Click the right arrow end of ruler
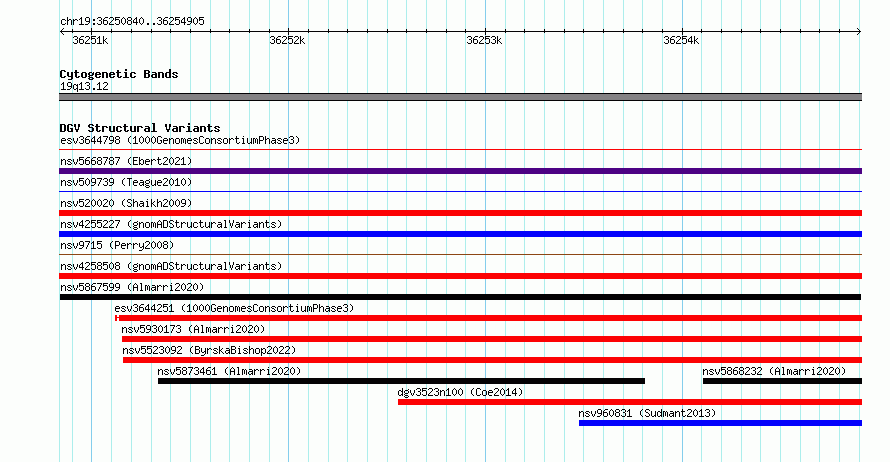Viewport: 890px width, 462px height. (x=859, y=32)
